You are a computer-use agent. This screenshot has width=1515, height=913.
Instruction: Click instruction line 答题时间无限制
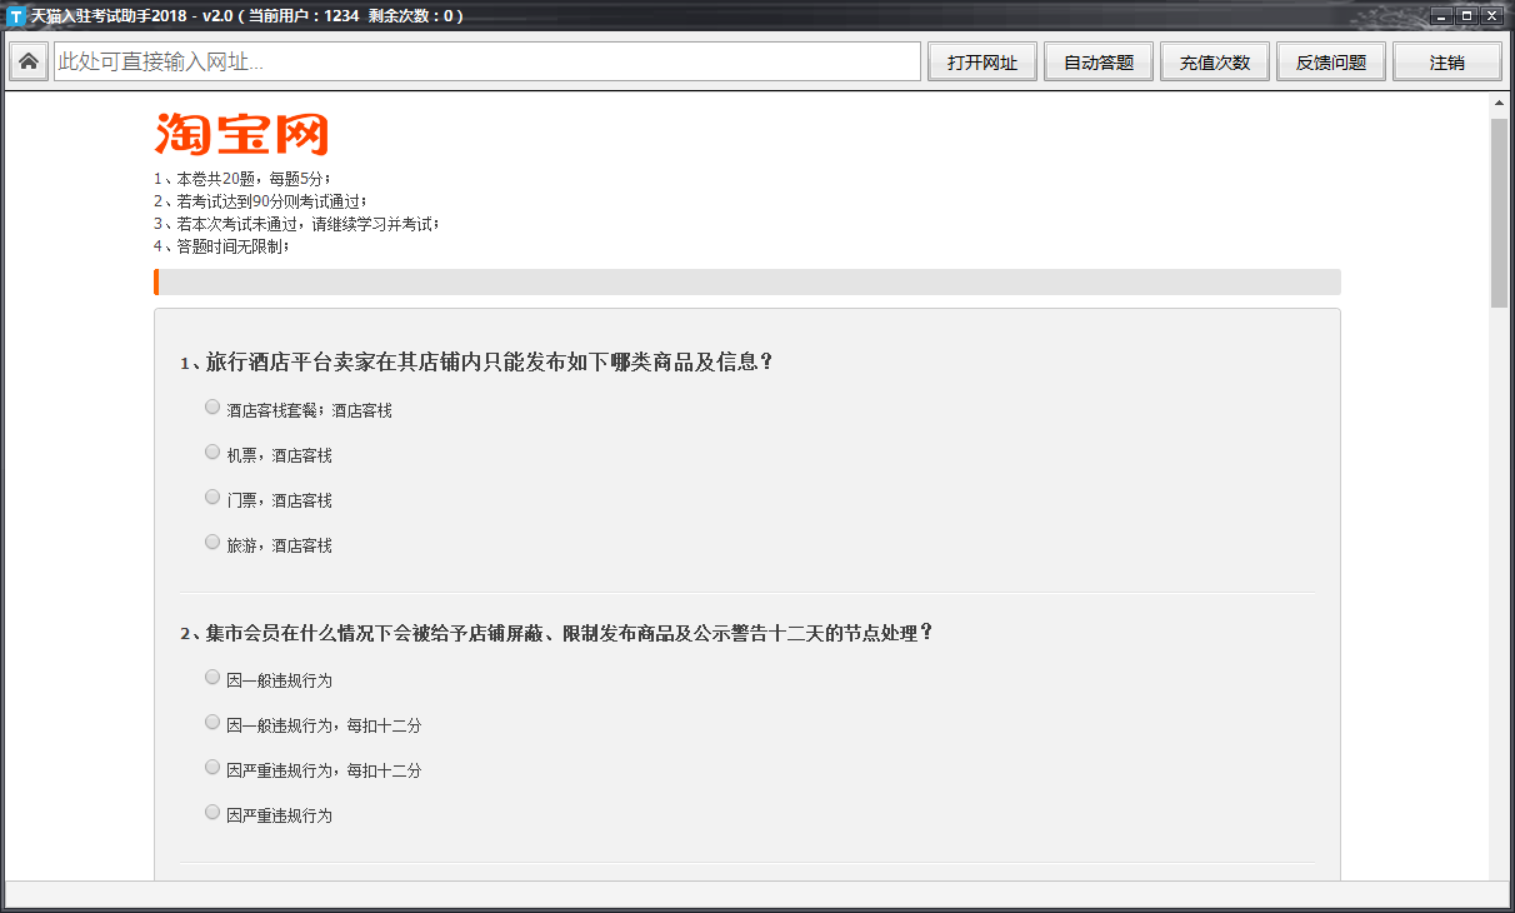click(221, 246)
